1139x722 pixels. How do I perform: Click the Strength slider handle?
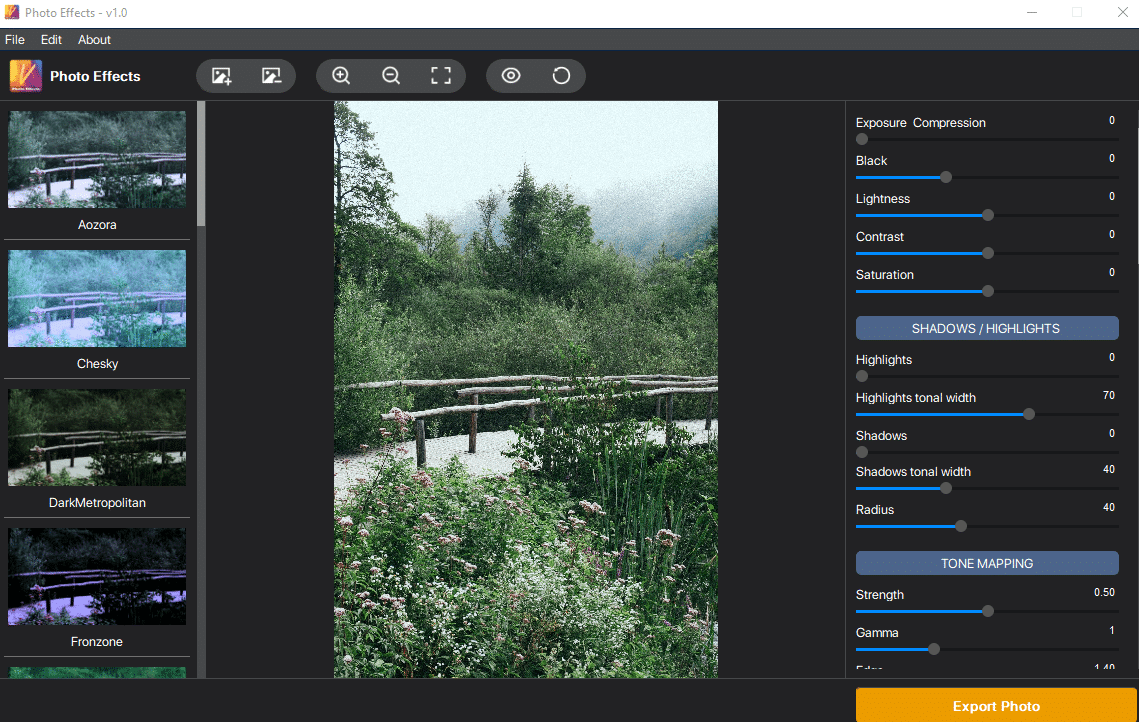(988, 611)
